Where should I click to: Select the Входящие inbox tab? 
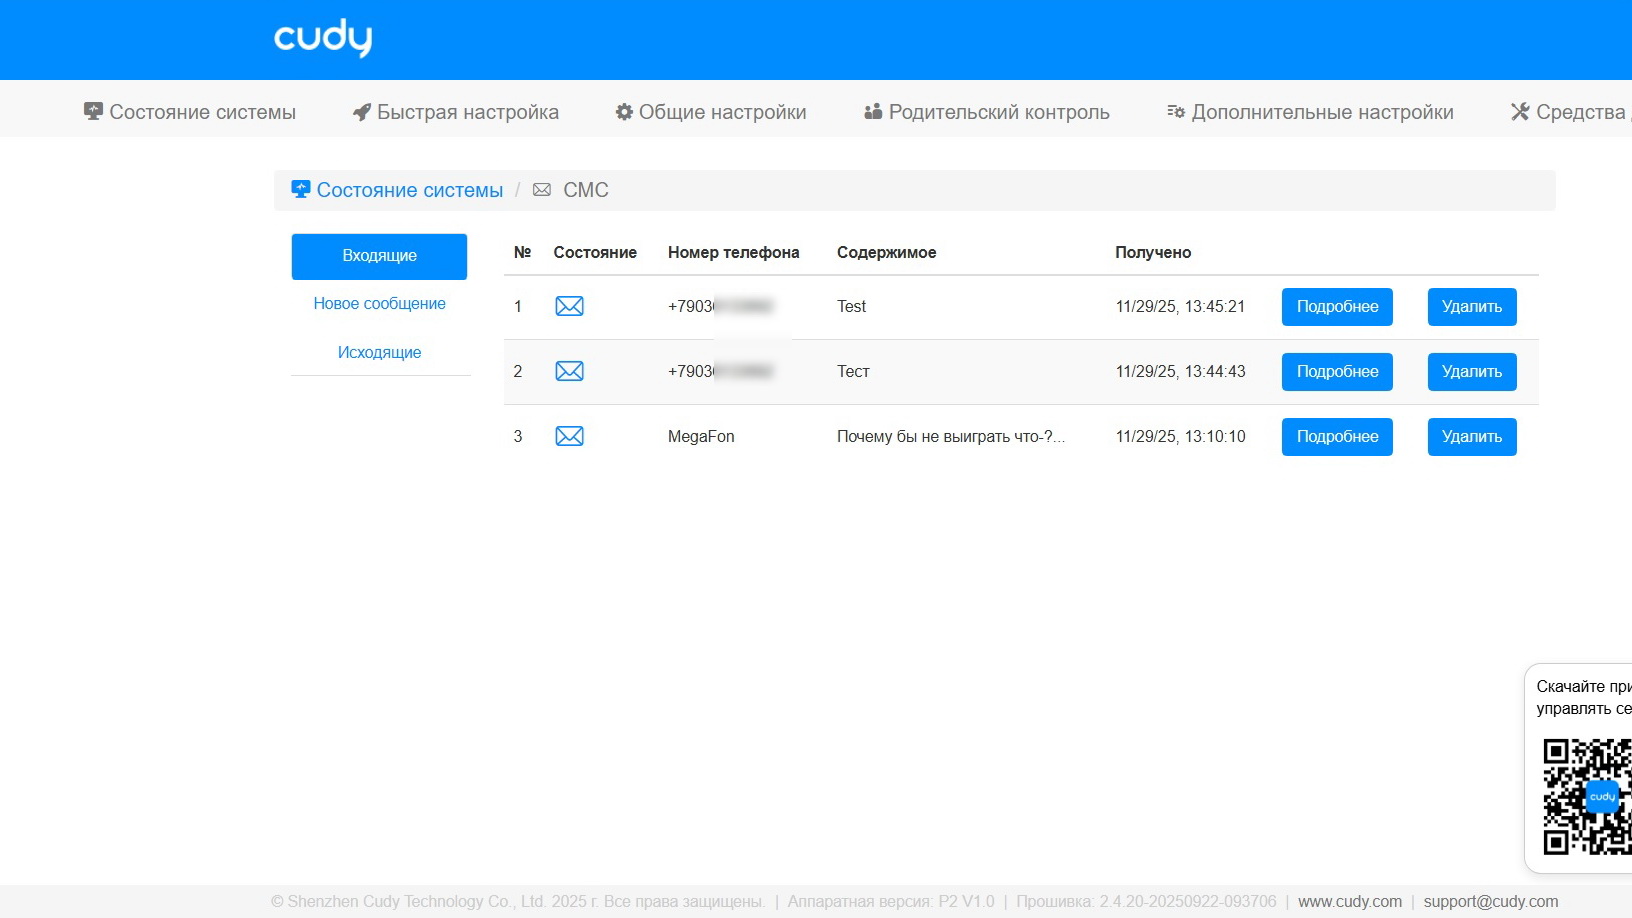(x=379, y=256)
